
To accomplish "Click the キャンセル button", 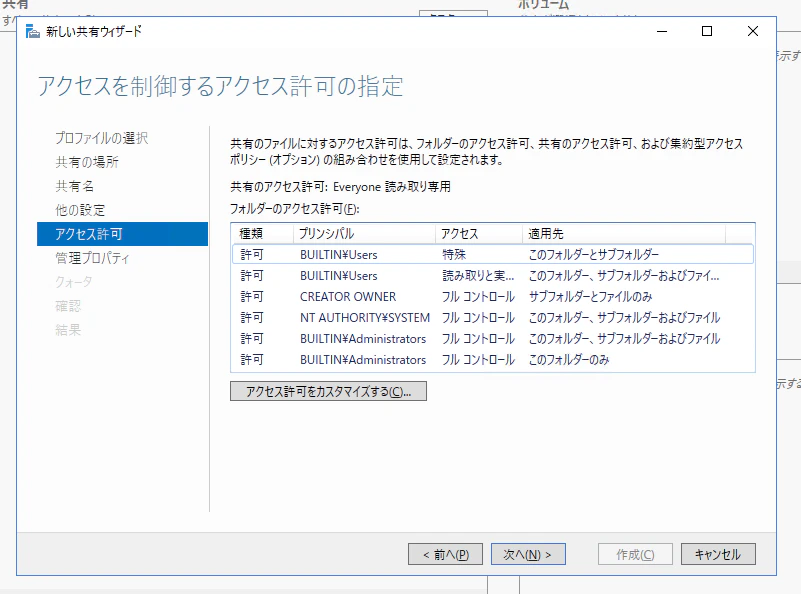I will (718, 554).
